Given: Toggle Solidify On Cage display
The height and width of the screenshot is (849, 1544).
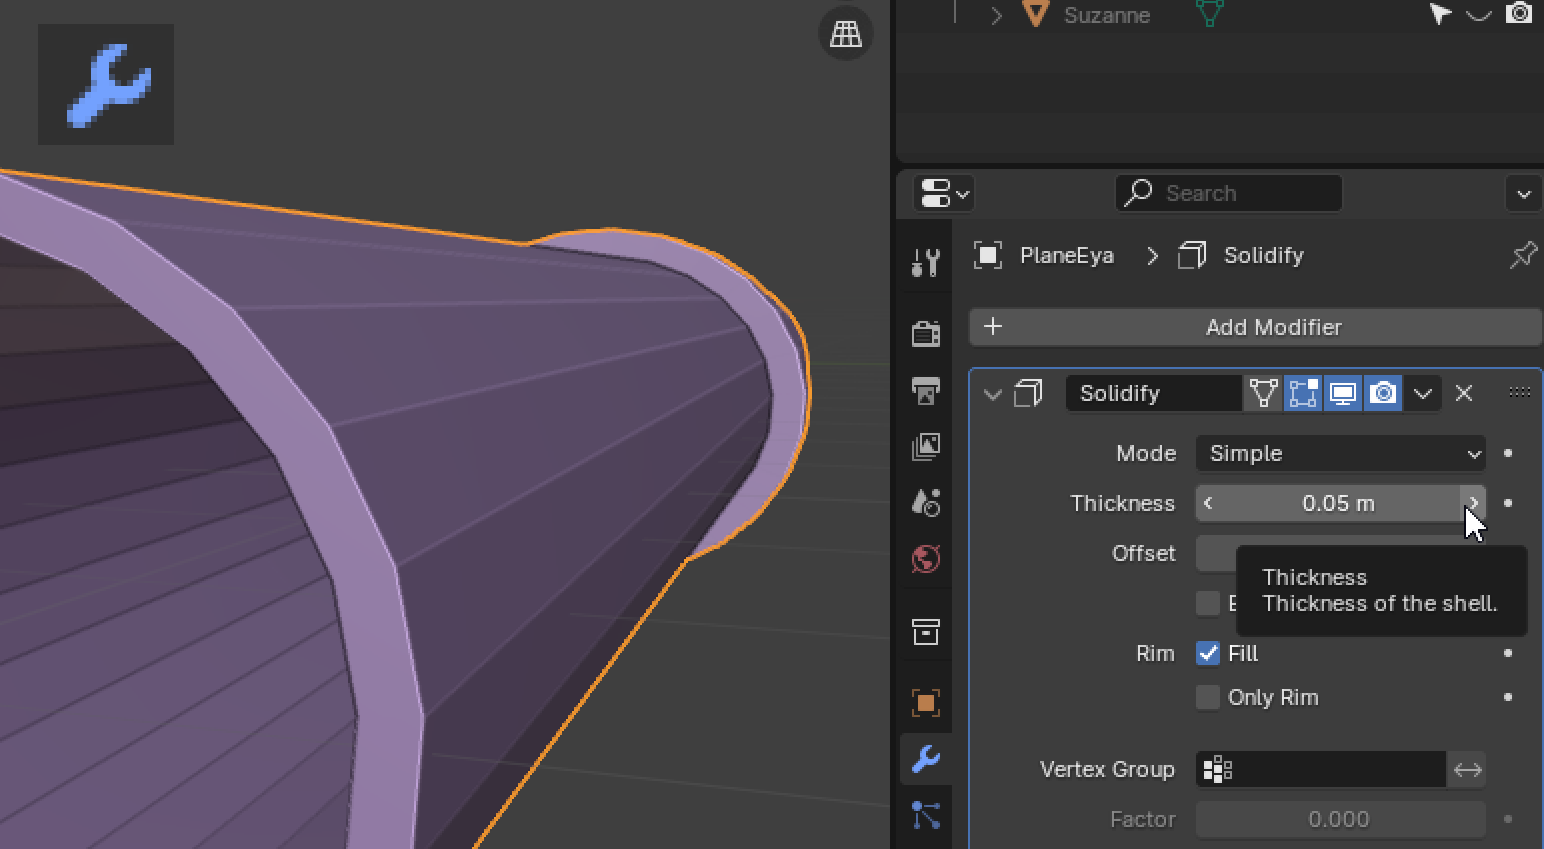Looking at the screenshot, I should [1263, 393].
